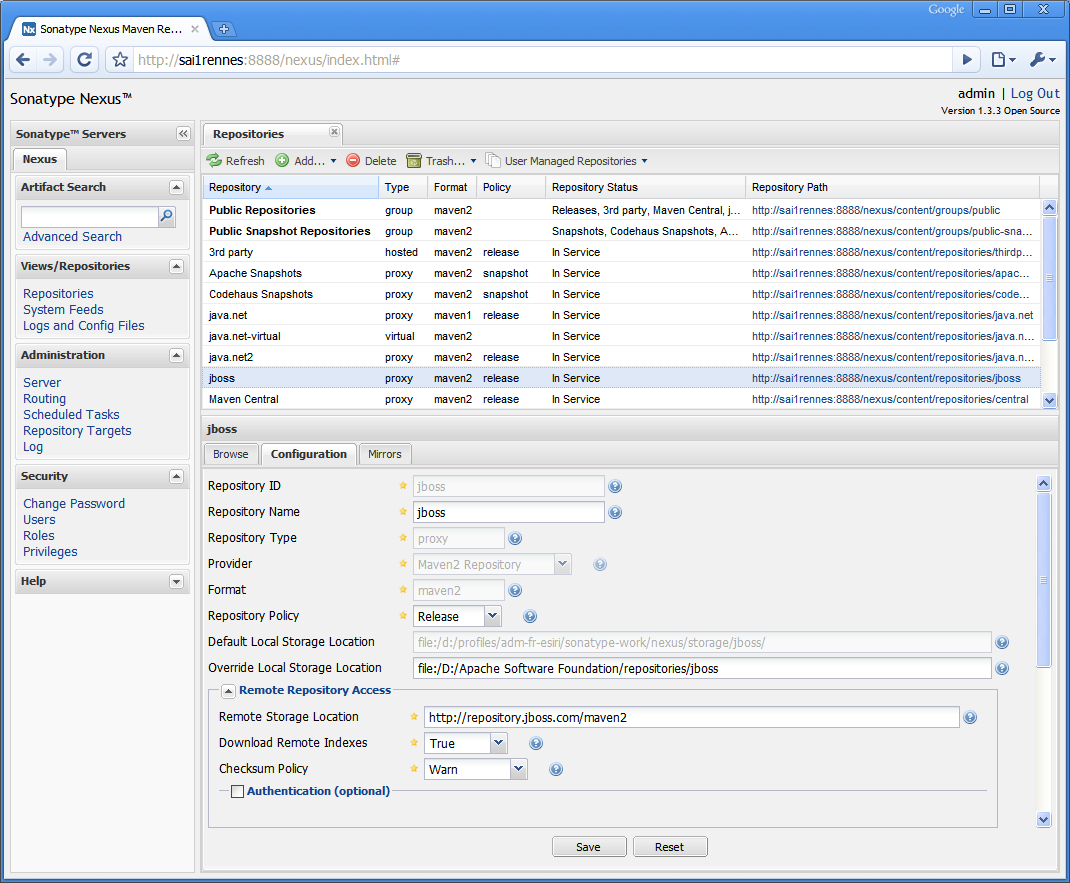Viewport: 1070px width, 883px height.
Task: Open the Trash menu icon
Action: [x=414, y=161]
